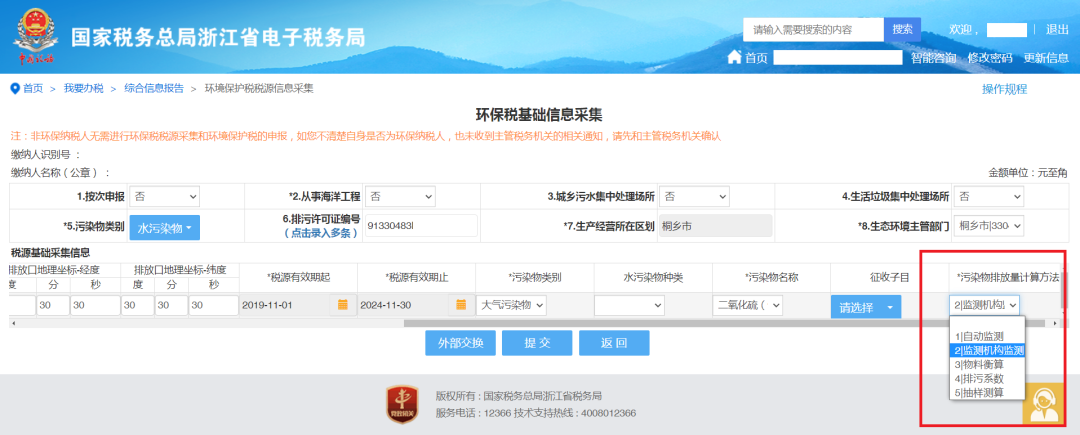This screenshot has height=435, width=1080.
Task: Choose 3|物料衡算 option in list
Action: click(979, 365)
